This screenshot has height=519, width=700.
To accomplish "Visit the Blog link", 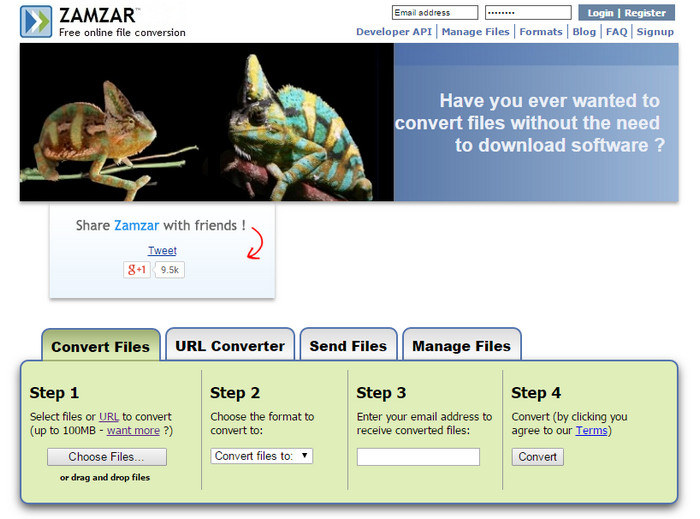I will (584, 32).
